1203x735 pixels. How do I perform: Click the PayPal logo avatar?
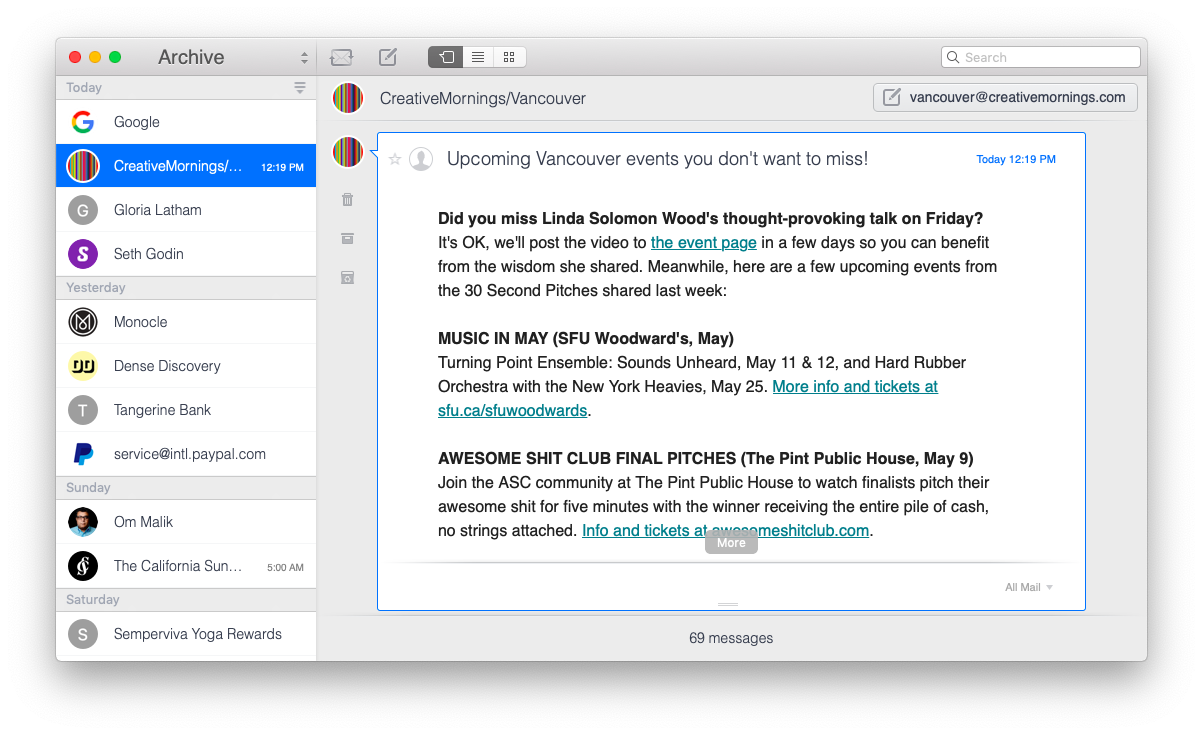83,454
